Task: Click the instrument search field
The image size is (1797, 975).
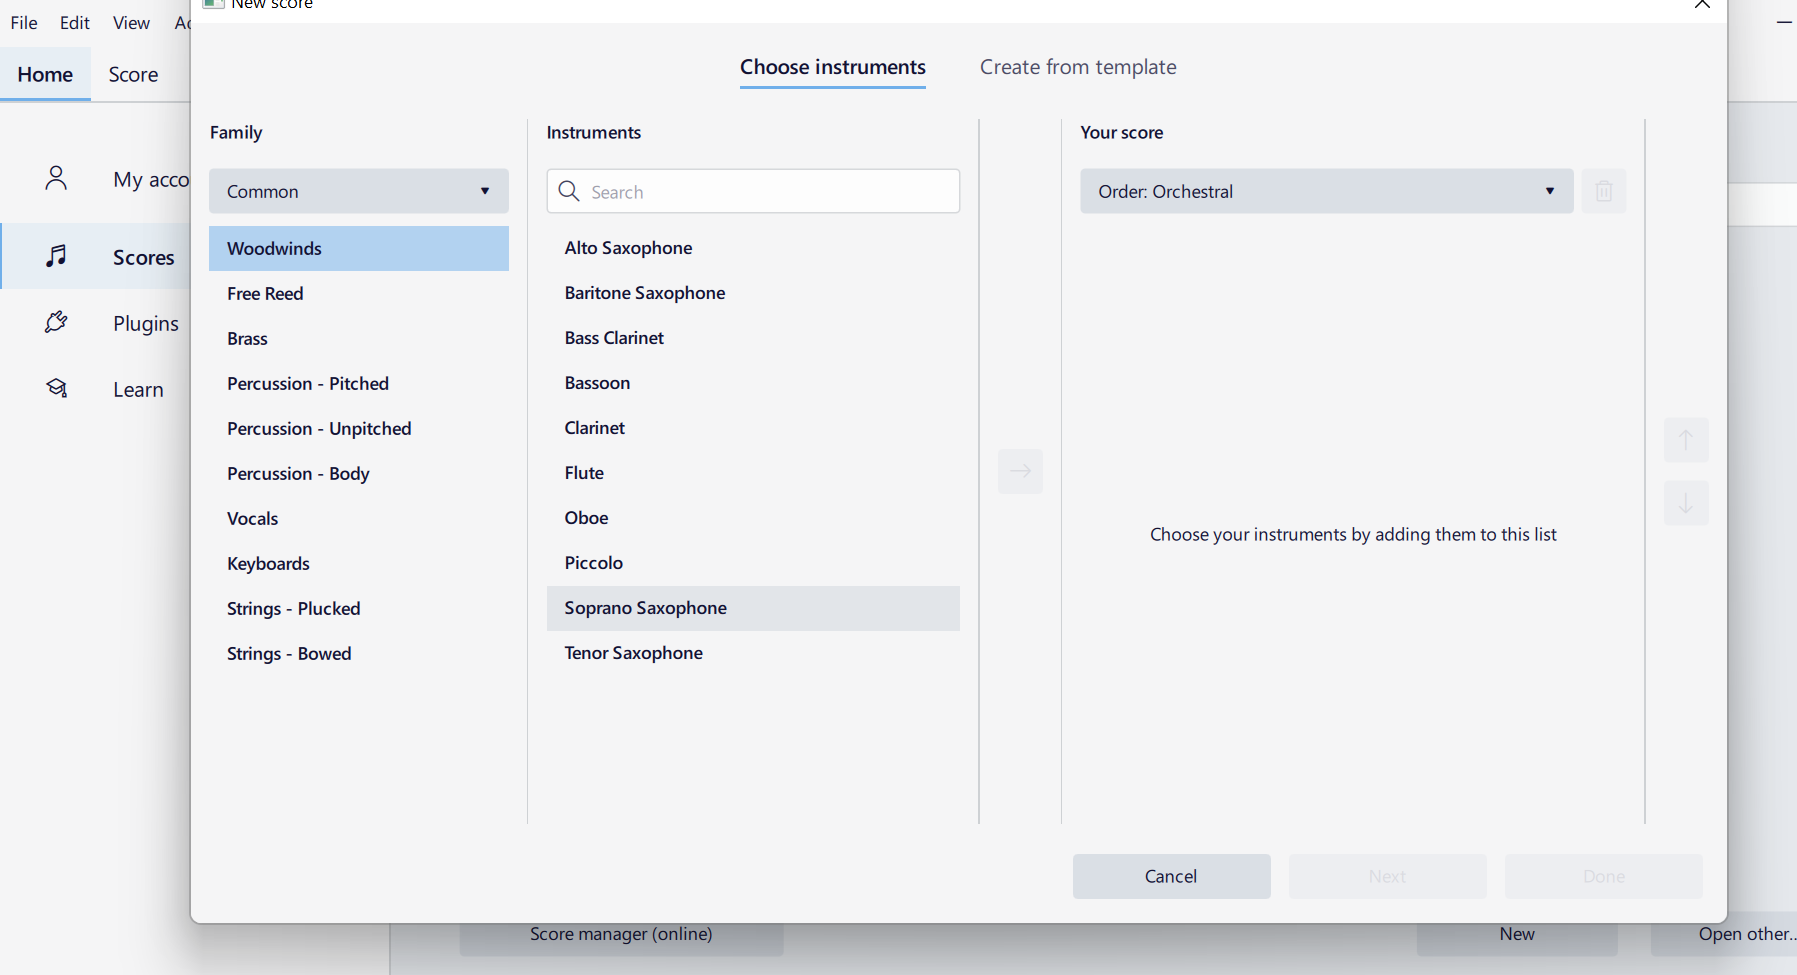Action: click(x=753, y=191)
